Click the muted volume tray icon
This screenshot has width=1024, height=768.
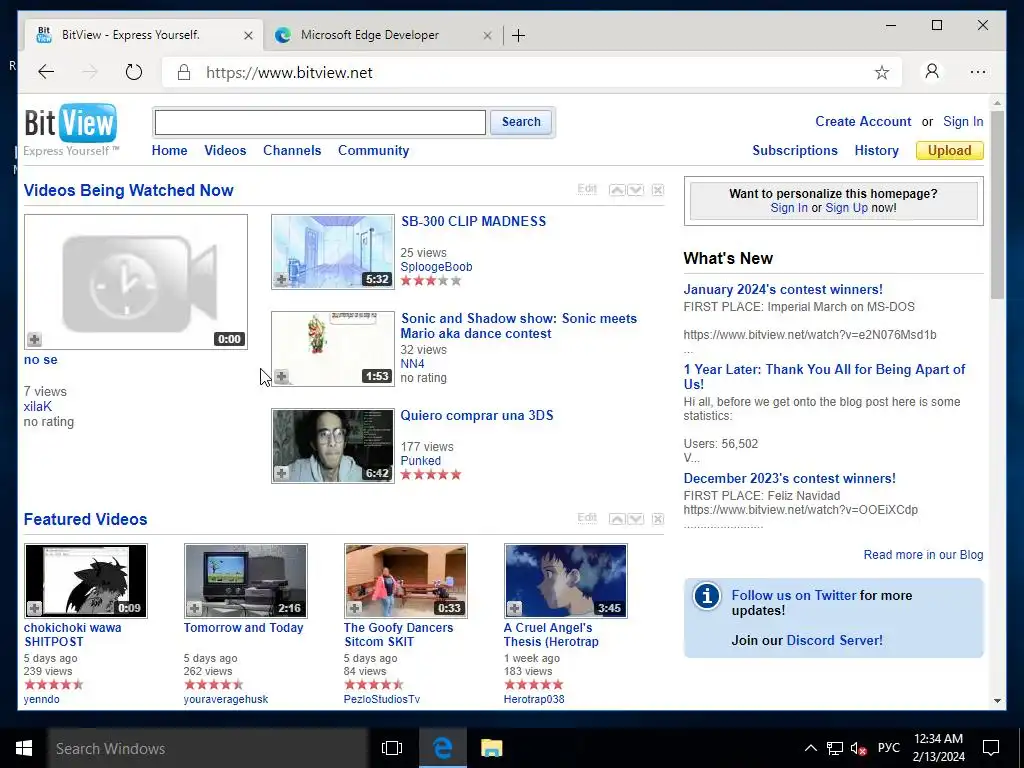(859, 748)
